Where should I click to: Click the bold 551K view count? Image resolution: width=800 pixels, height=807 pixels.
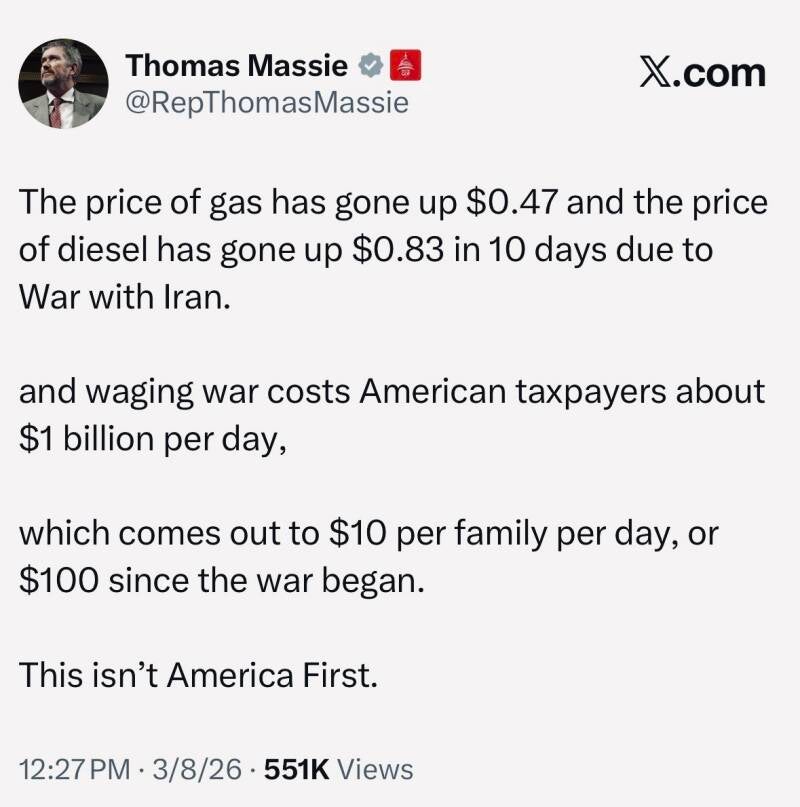coord(294,769)
